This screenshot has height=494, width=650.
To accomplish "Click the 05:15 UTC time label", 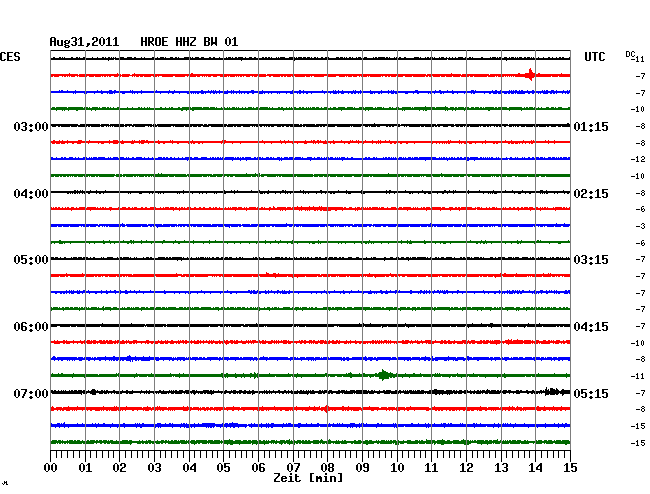I will point(591,393).
